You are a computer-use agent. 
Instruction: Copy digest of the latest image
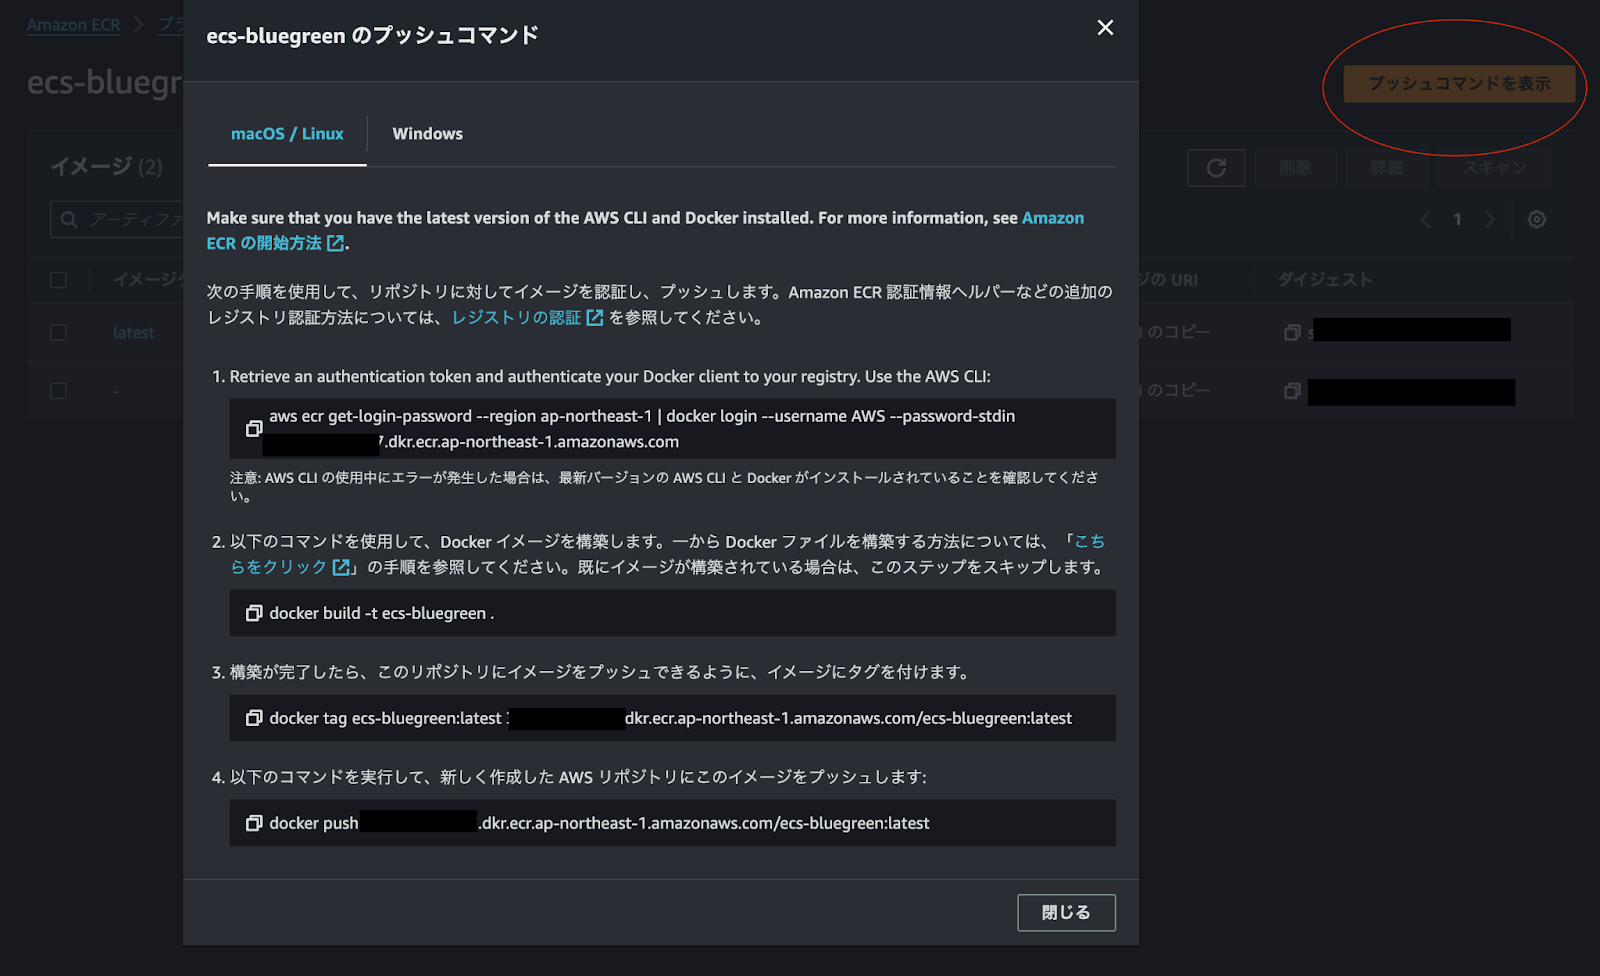[1292, 332]
